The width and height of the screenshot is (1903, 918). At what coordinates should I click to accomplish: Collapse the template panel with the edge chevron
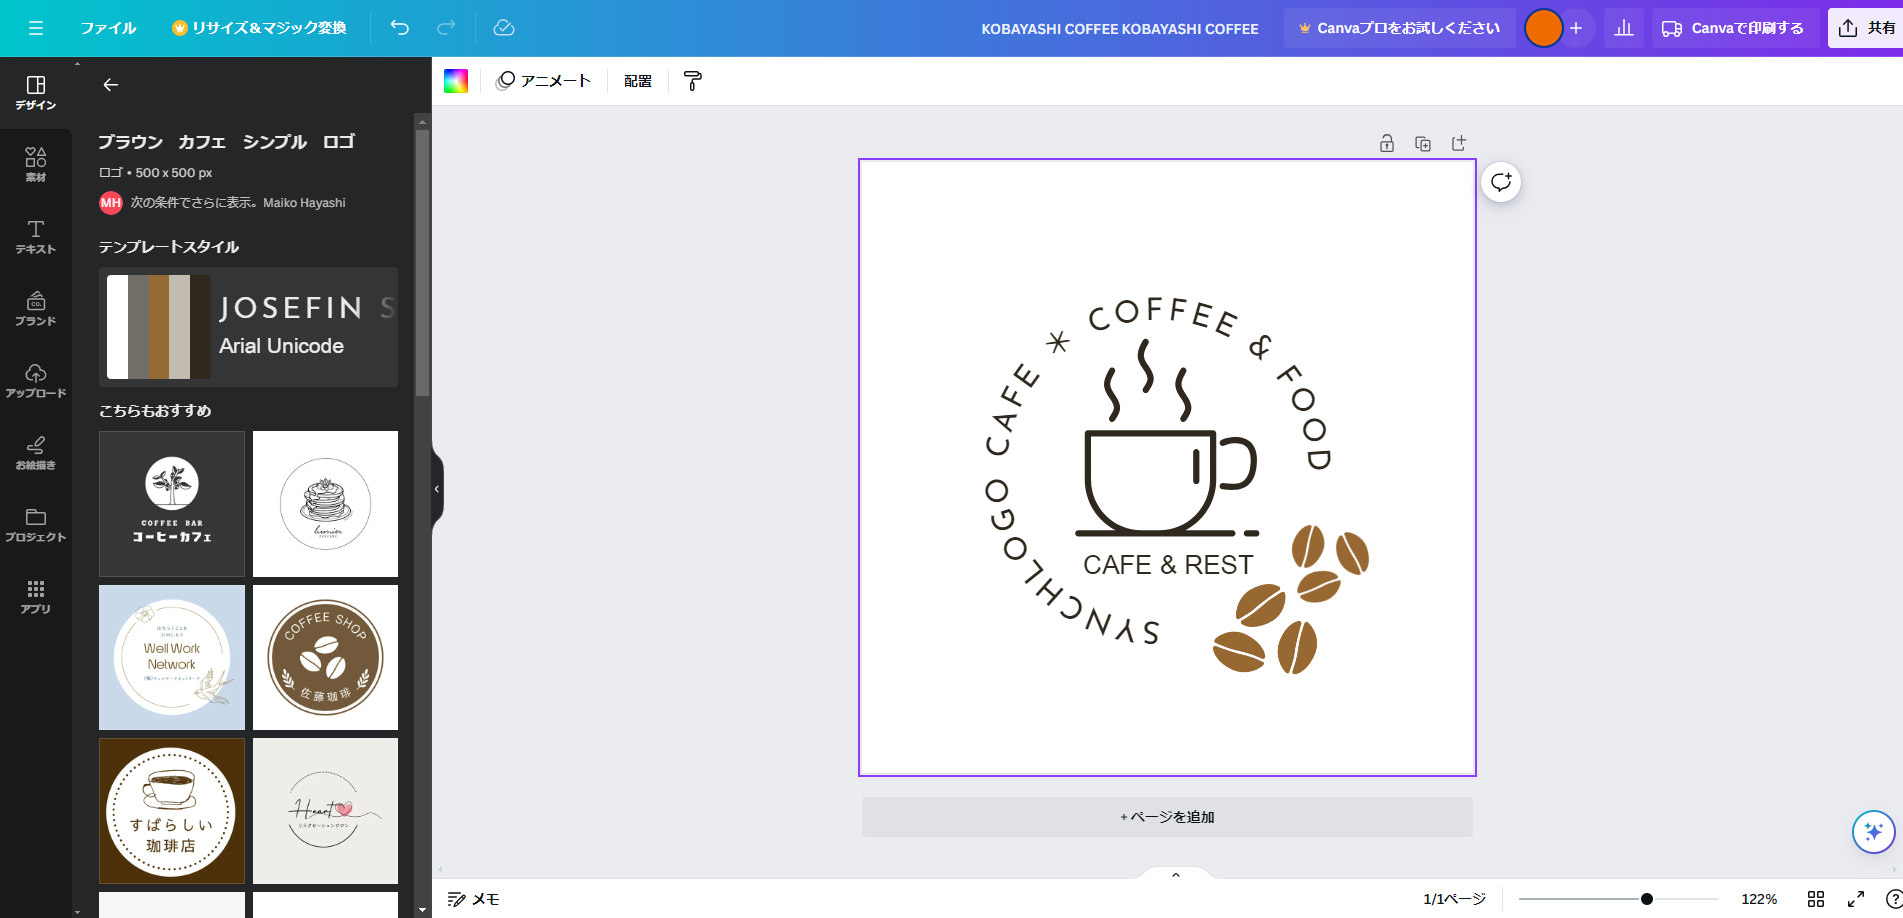click(435, 489)
